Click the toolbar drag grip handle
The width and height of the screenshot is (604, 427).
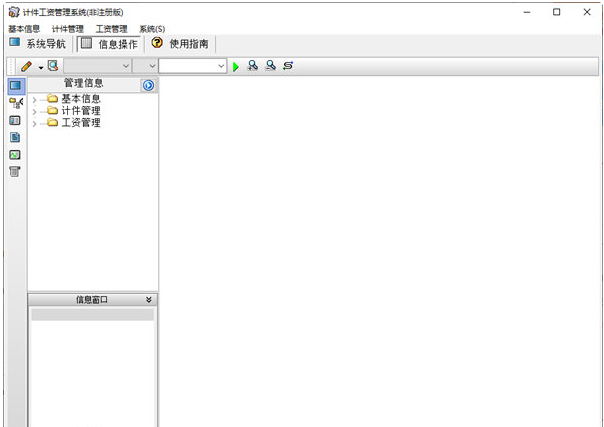[12, 66]
